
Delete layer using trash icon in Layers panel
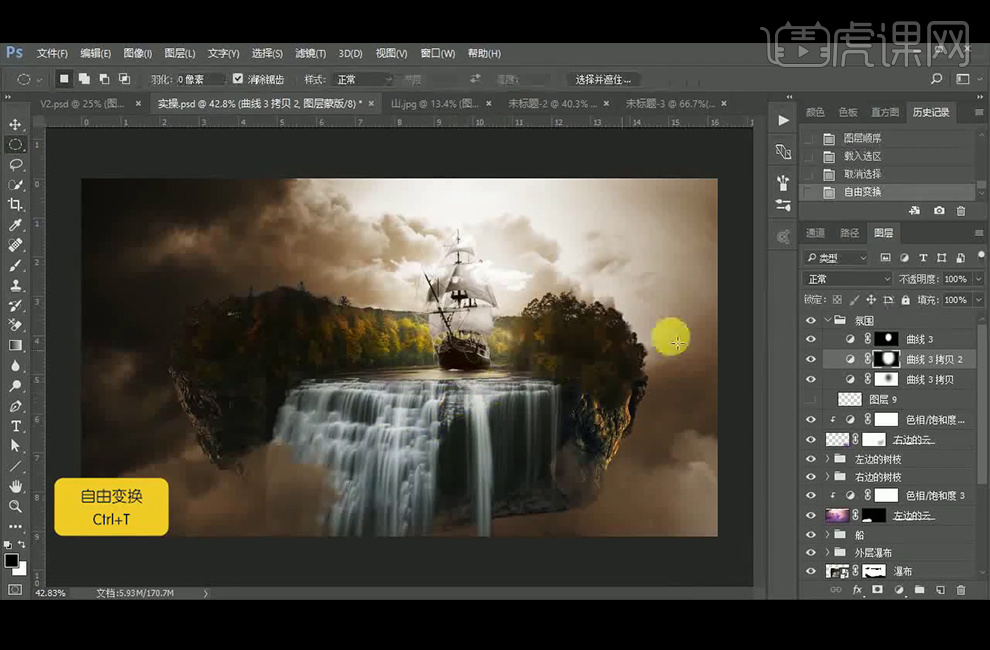[x=960, y=590]
